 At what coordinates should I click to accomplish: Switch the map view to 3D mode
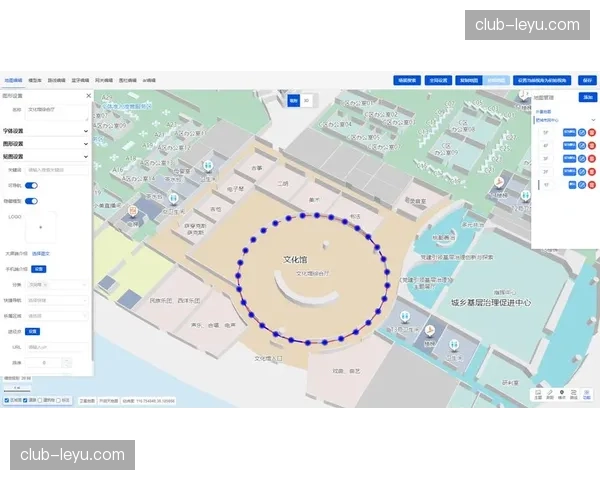(x=306, y=101)
